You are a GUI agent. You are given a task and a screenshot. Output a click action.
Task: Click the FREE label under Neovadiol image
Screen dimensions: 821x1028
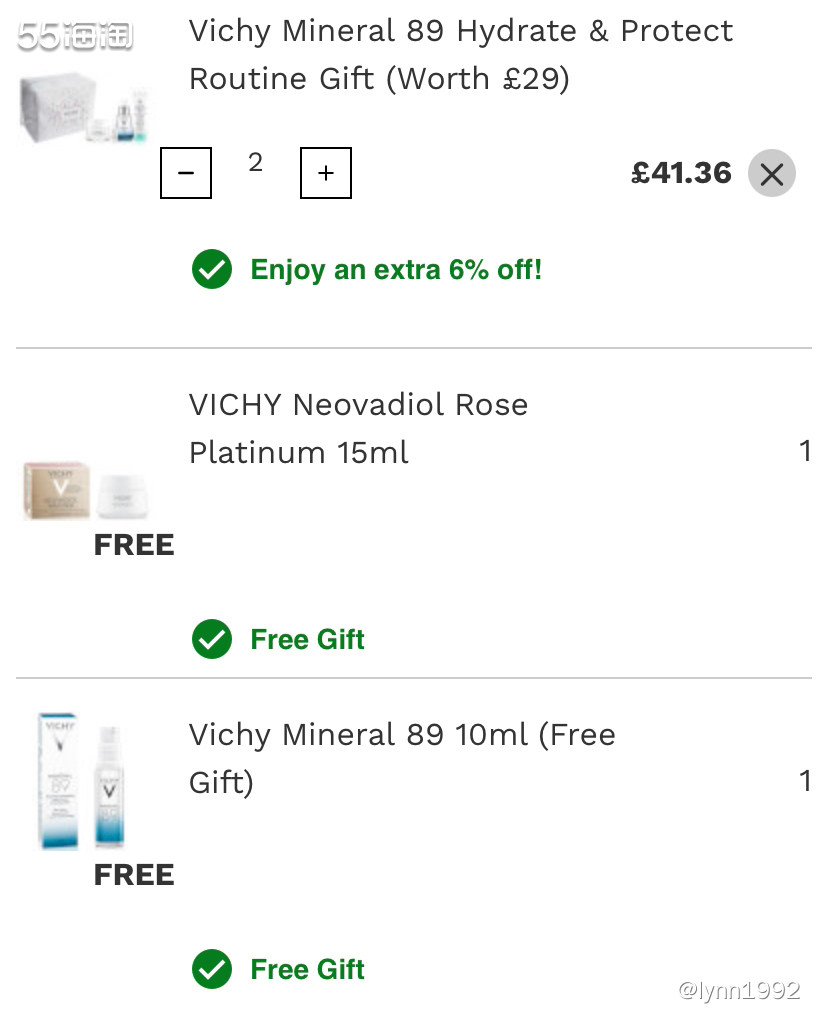pyautogui.click(x=134, y=545)
